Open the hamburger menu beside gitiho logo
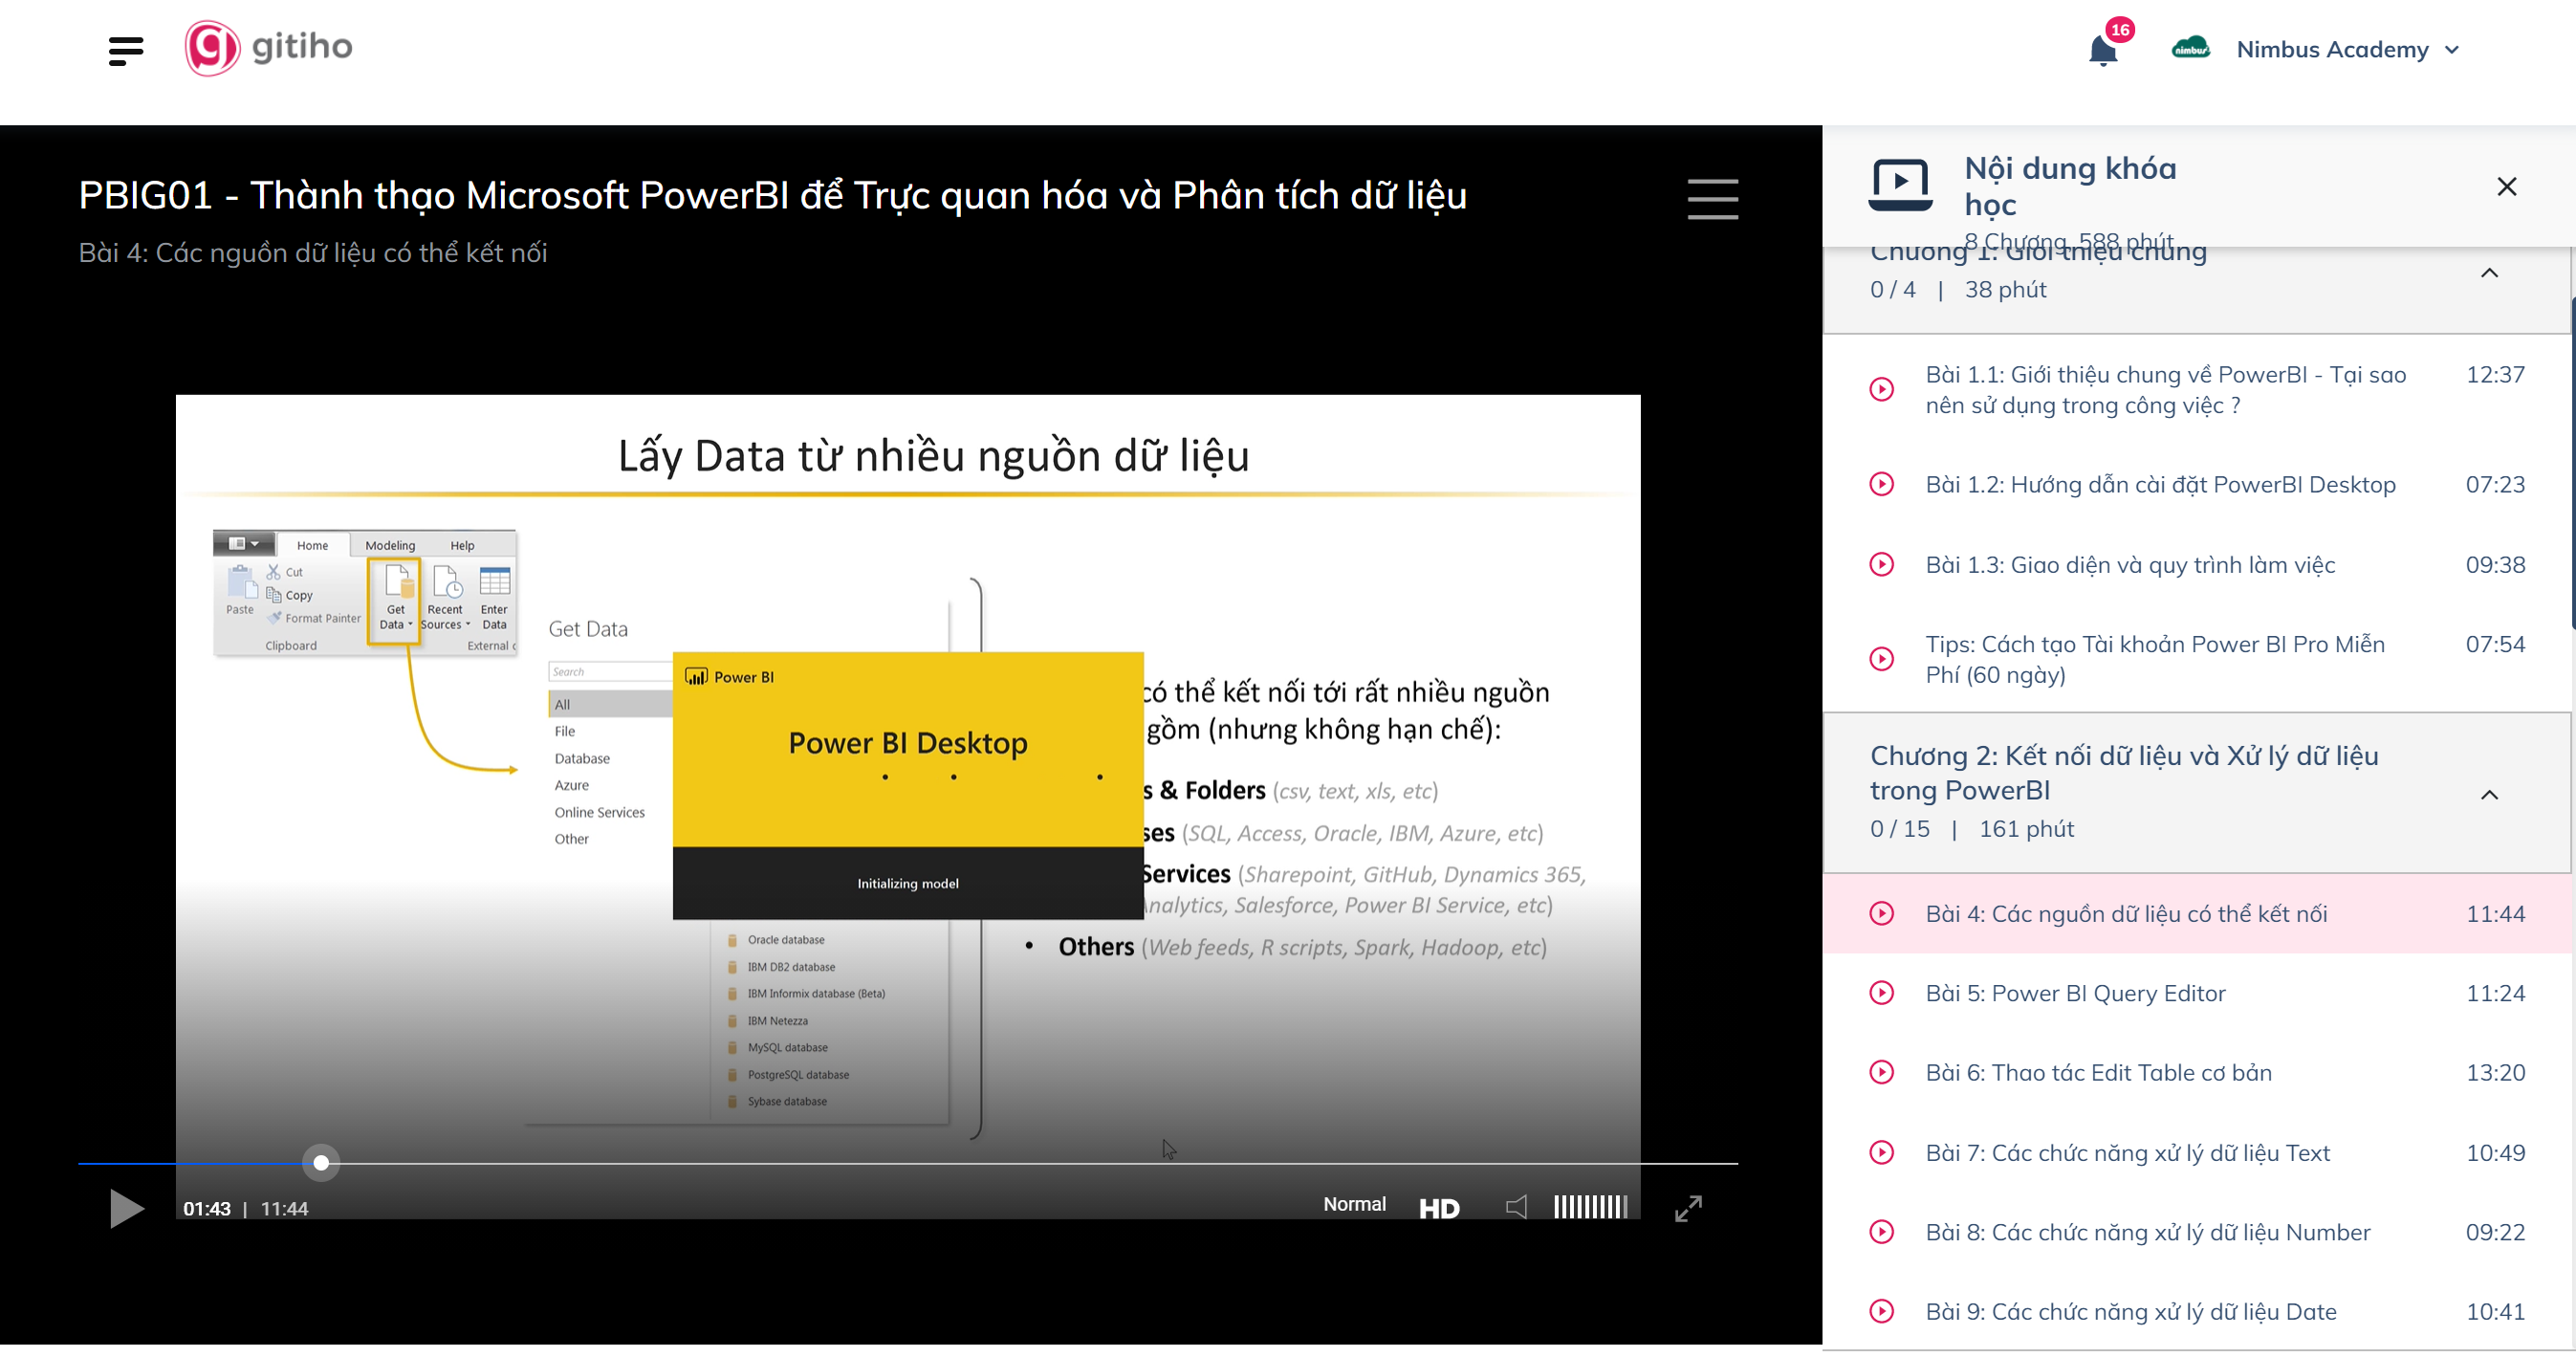The width and height of the screenshot is (2576, 1357). [x=126, y=50]
